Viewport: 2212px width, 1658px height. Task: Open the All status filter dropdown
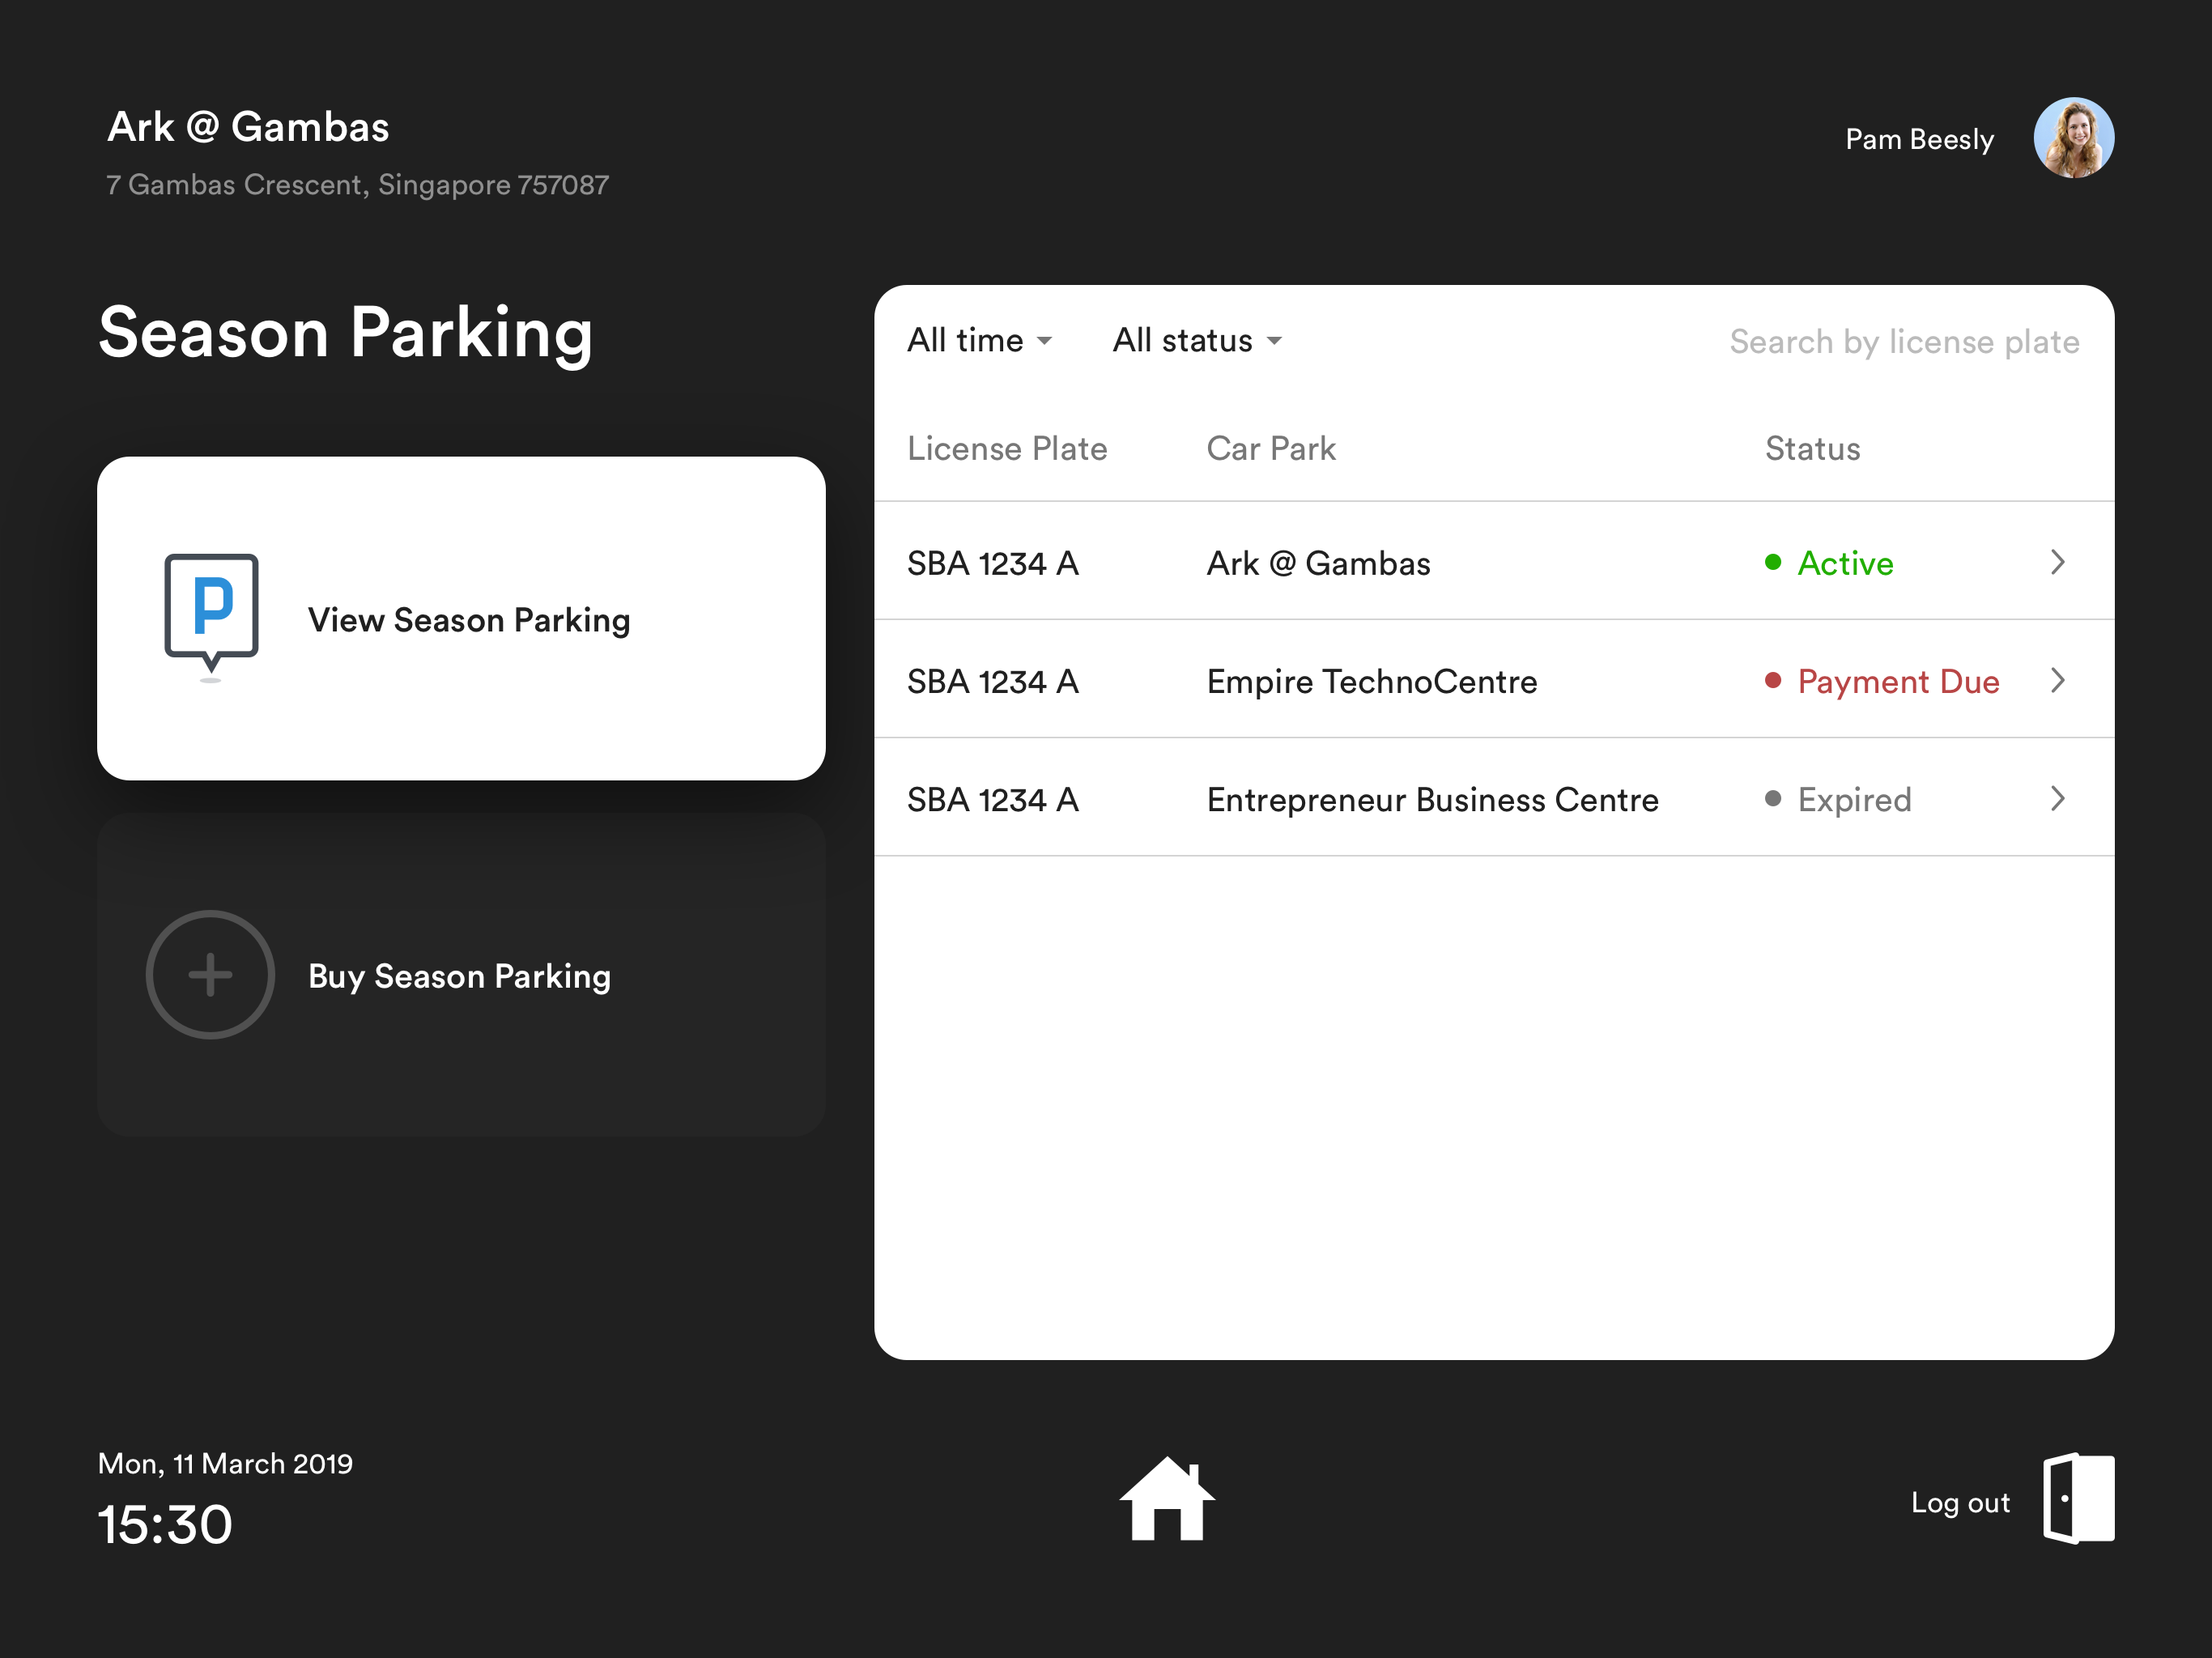[1197, 340]
